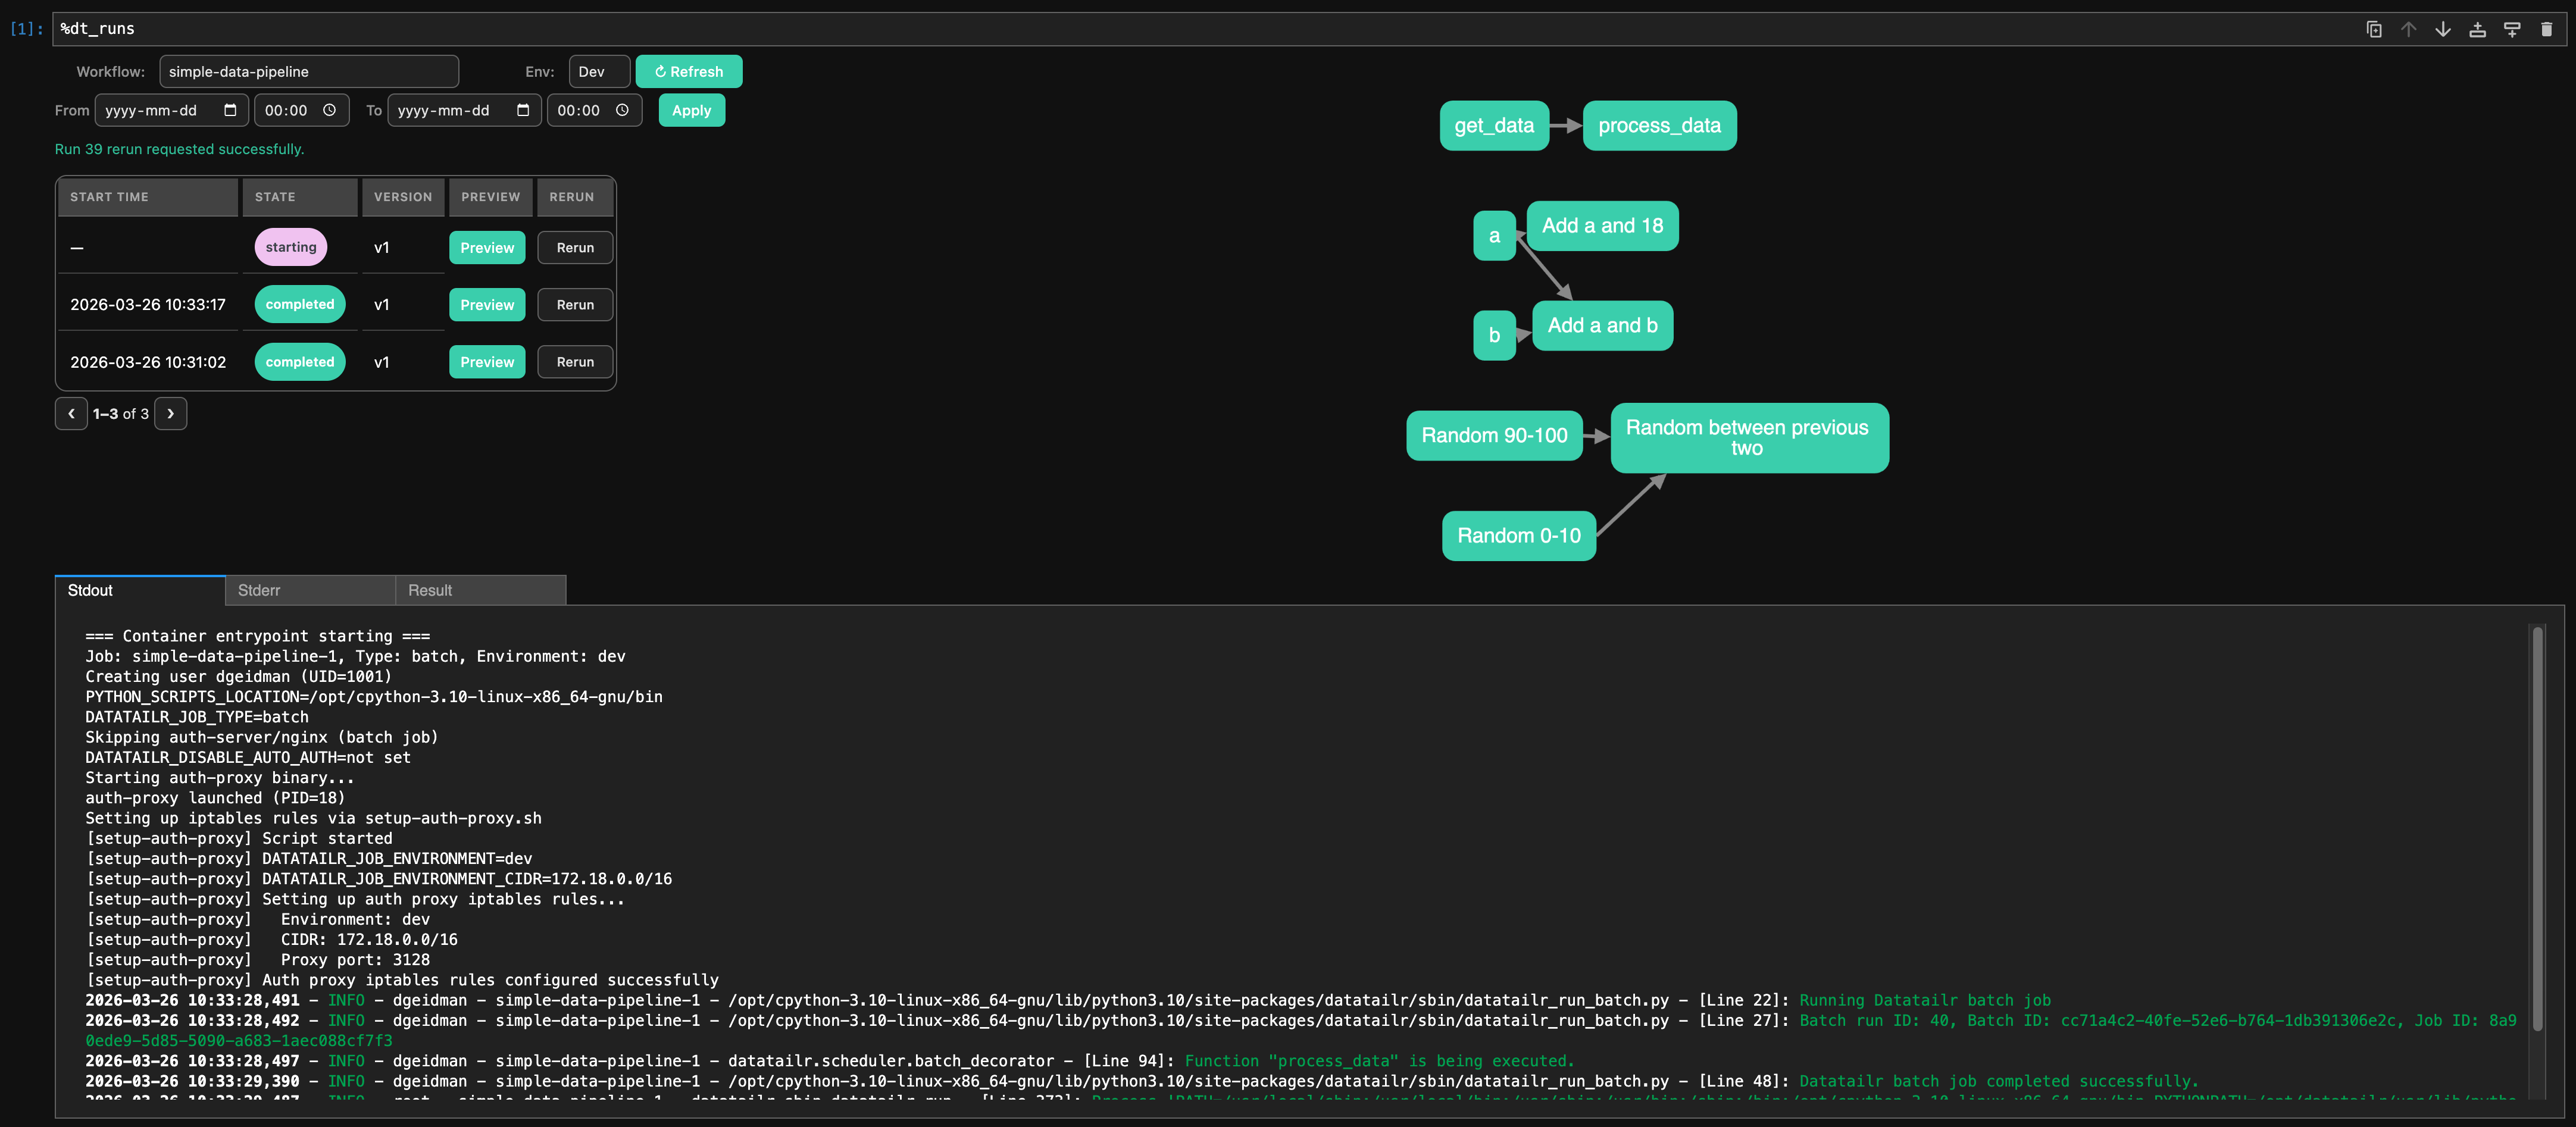Go to the previous page of runs
Viewport: 2576px width, 1127px height.
70,413
